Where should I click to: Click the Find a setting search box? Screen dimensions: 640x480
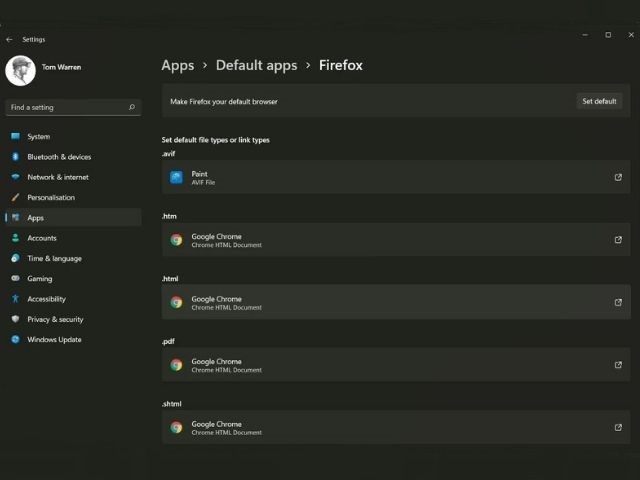pyautogui.click(x=65, y=107)
